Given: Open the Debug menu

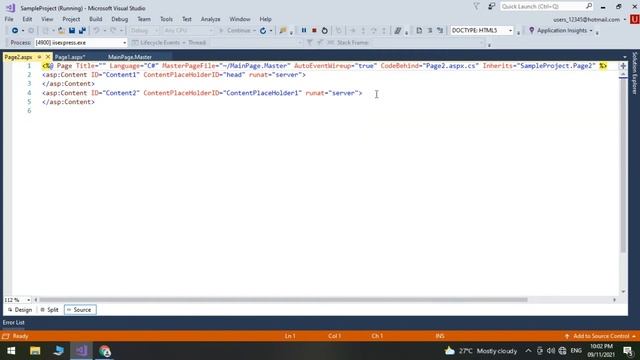Looking at the screenshot, I should 120,19.
